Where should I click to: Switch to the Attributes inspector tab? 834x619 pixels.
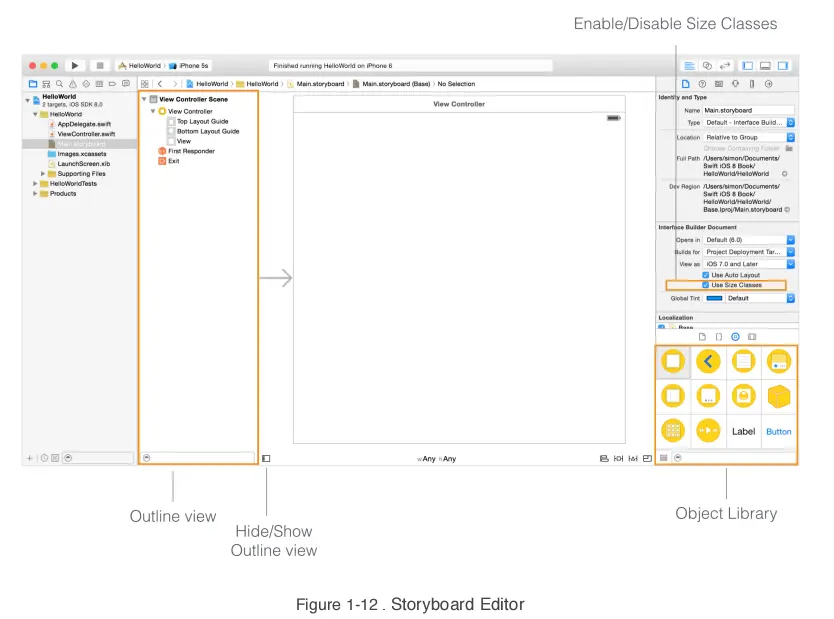(x=736, y=83)
